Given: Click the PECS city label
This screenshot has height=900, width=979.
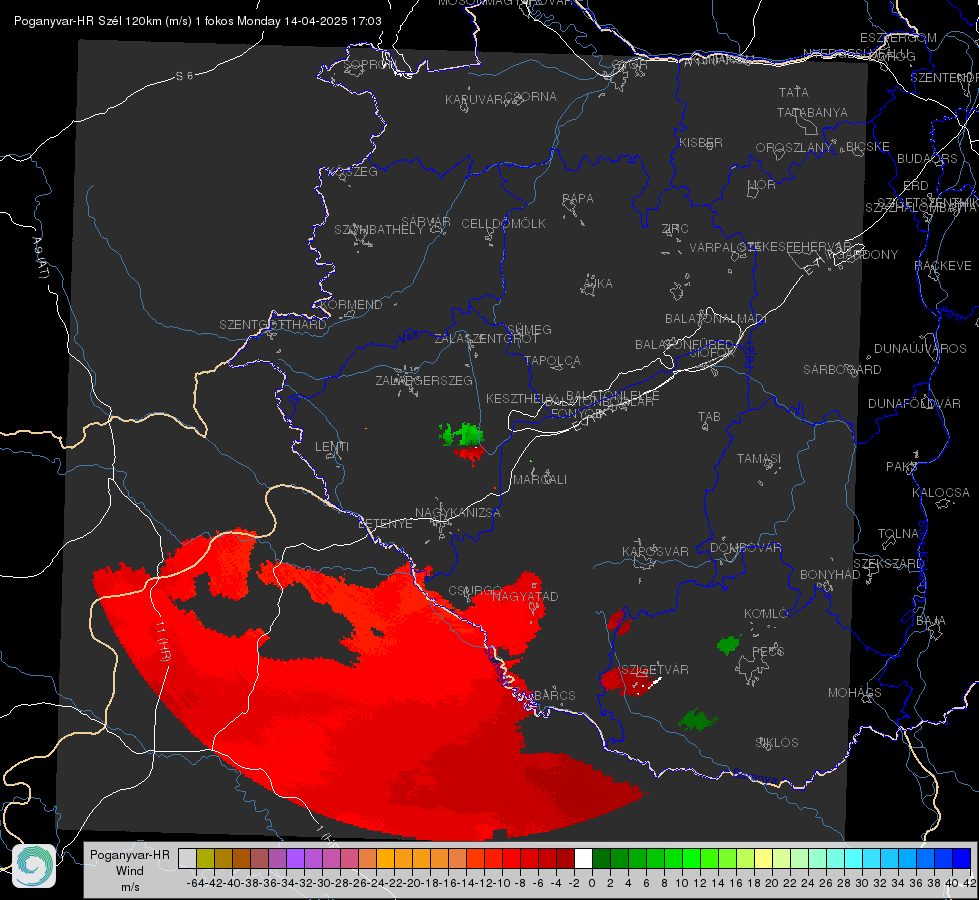Looking at the screenshot, I should (768, 651).
